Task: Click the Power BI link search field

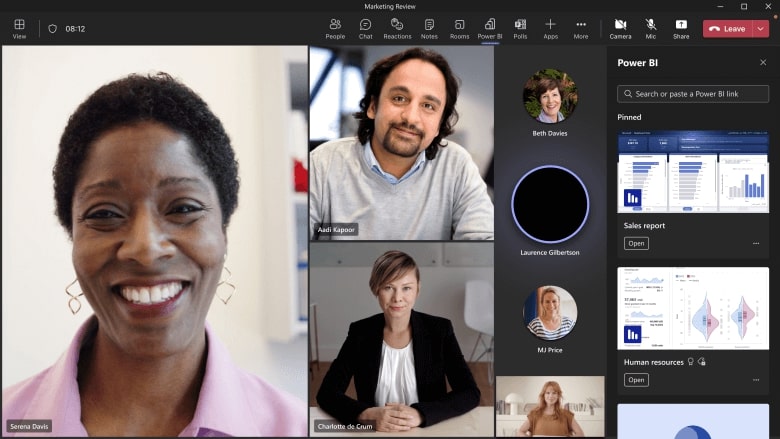Action: [x=693, y=94]
